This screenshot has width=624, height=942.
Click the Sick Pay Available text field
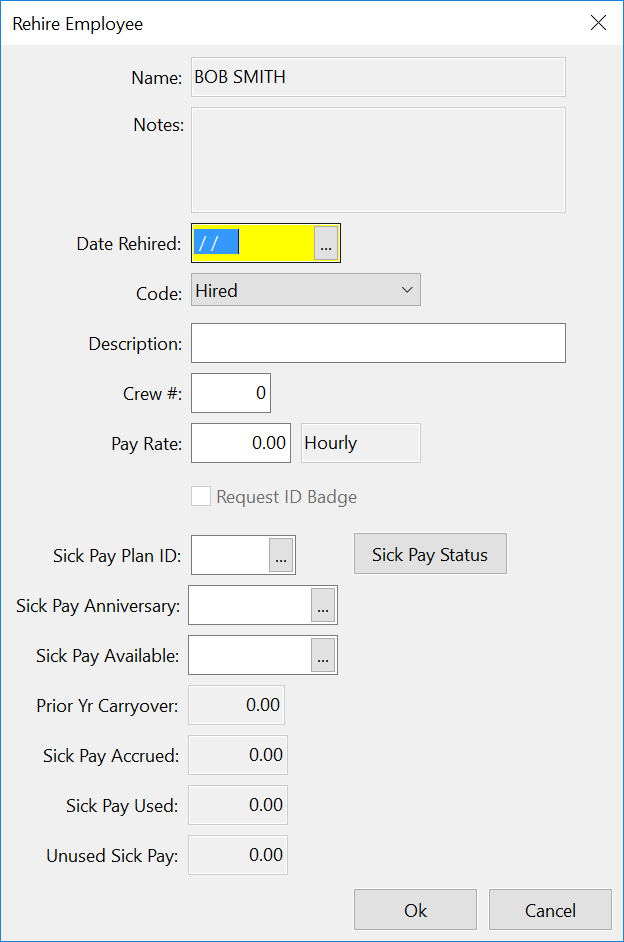(x=250, y=655)
